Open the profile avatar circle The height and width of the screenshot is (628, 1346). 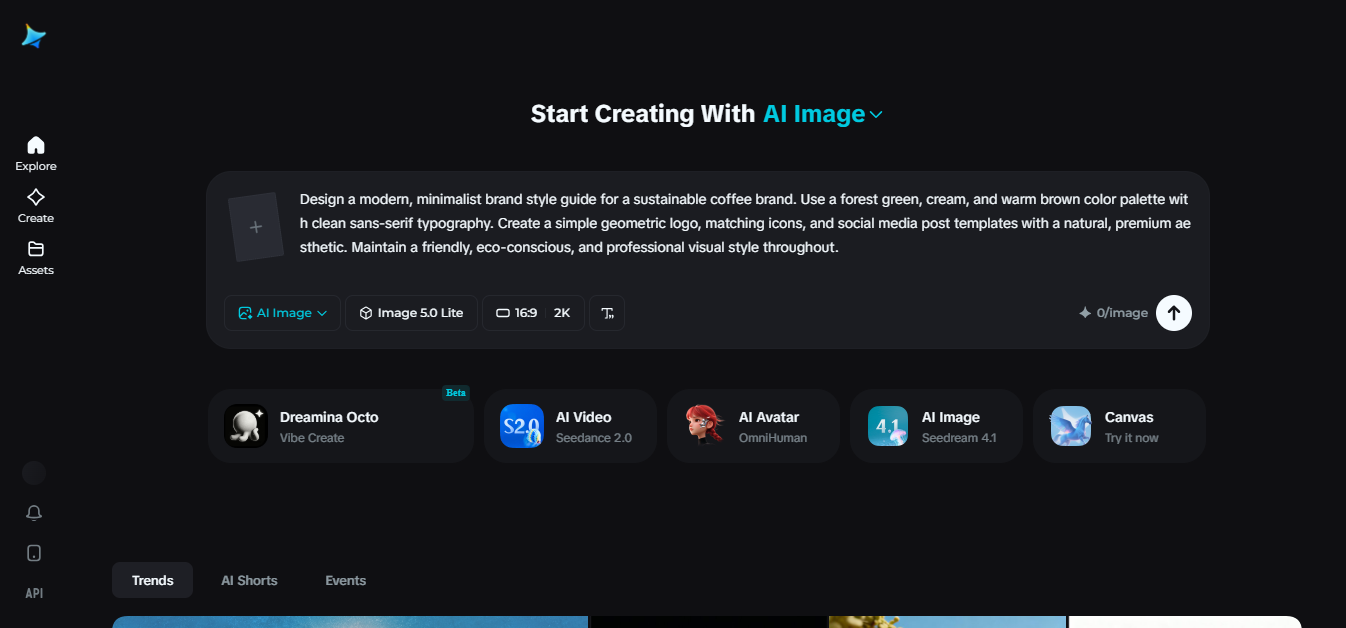(x=34, y=473)
